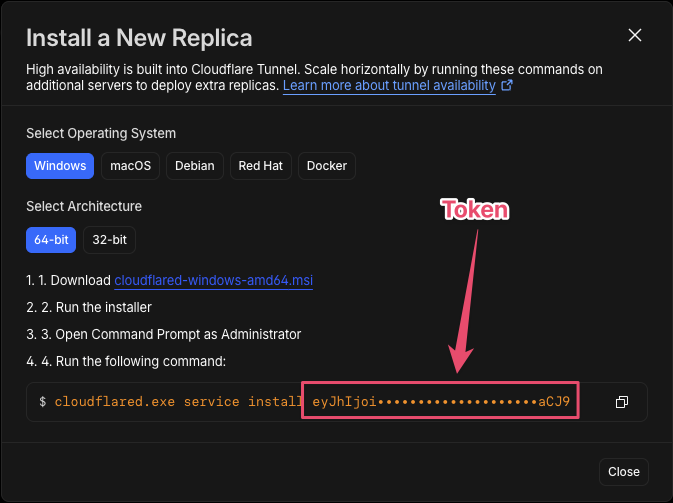Open Learn more about tunnel availability

tap(389, 86)
